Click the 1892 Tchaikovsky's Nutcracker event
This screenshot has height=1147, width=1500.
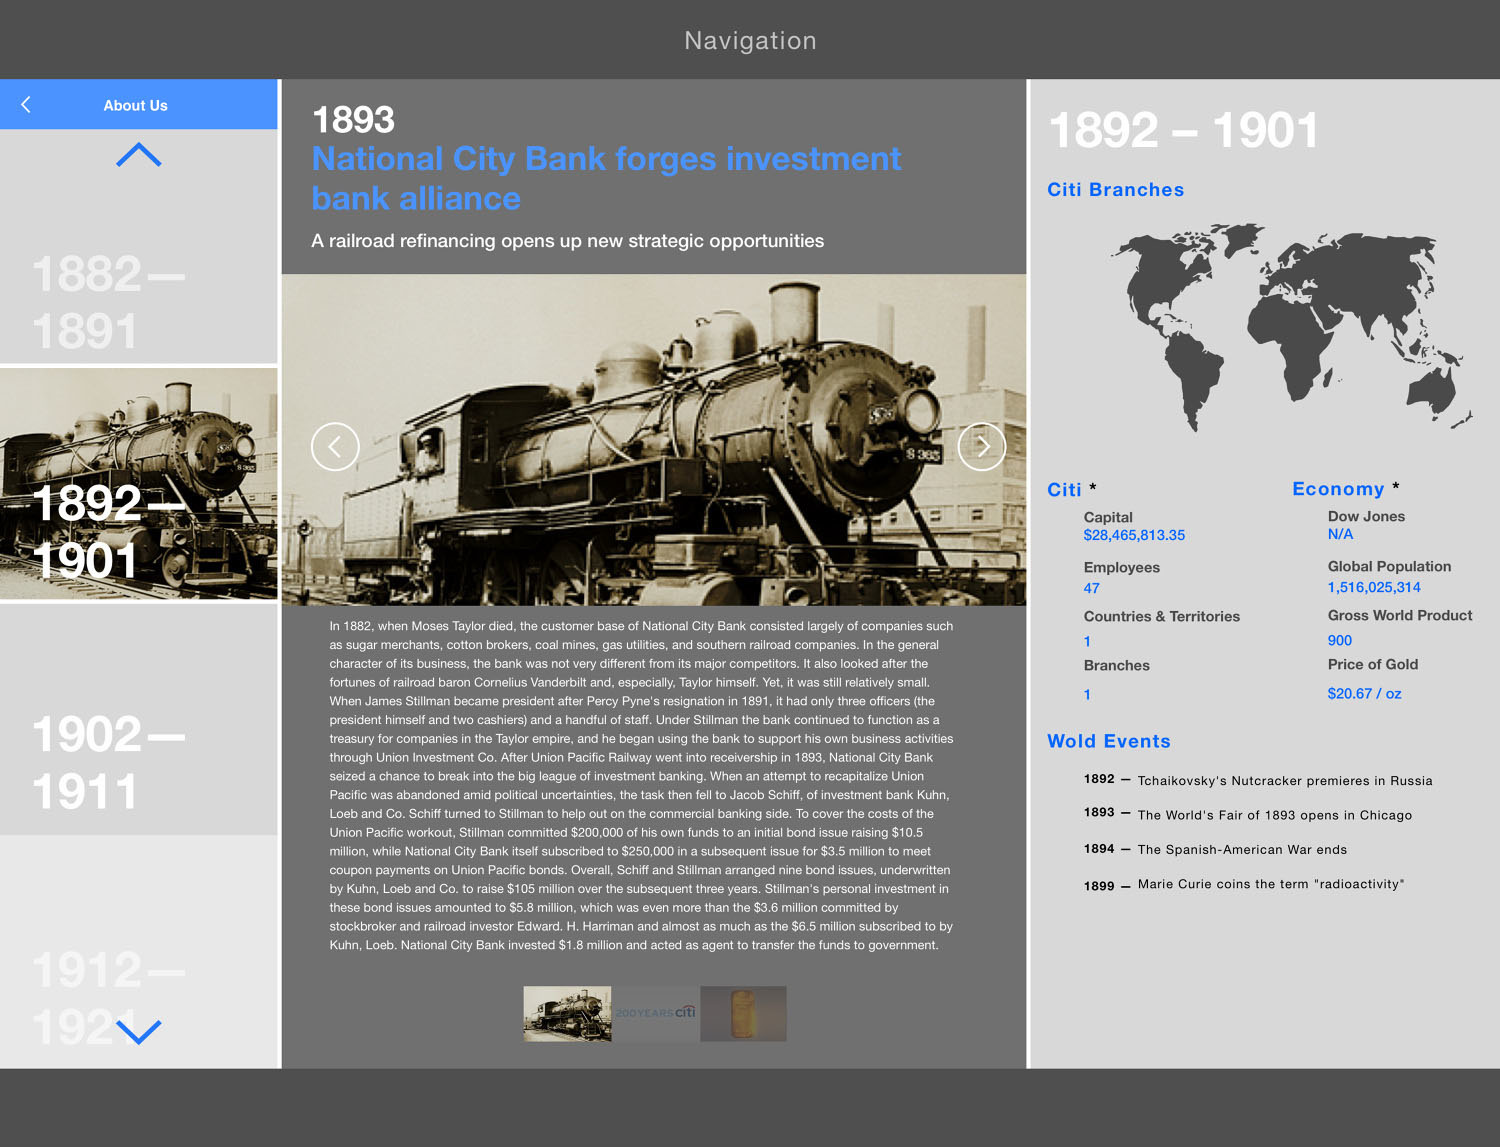coord(1258,780)
